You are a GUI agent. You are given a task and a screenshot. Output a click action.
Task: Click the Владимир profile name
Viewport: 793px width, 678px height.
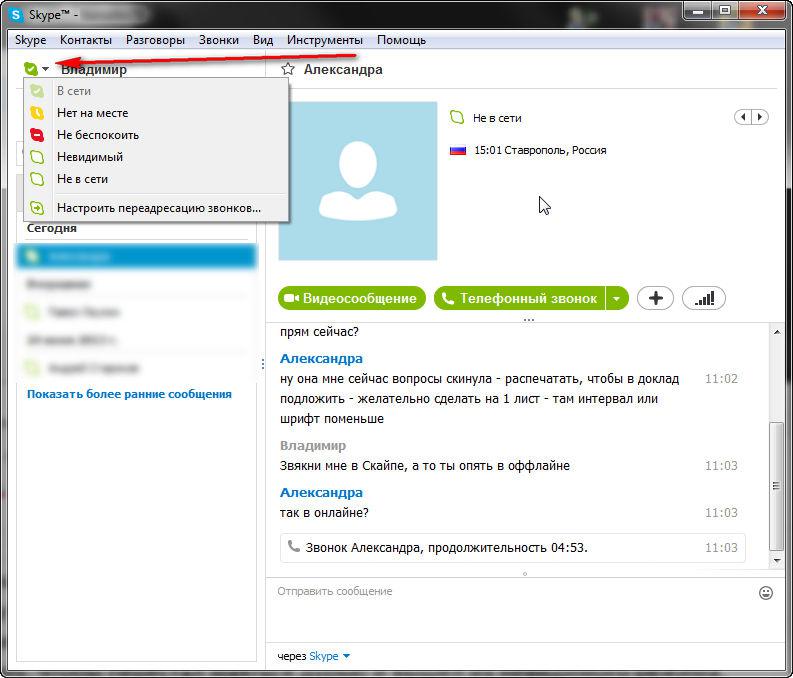point(94,69)
